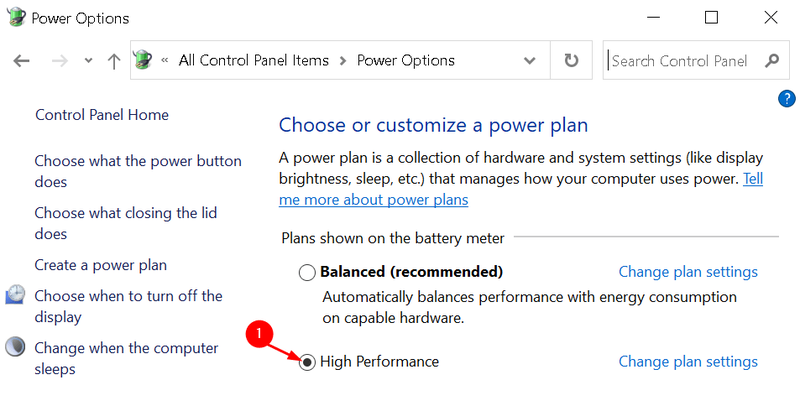Open the recent locations dropdown arrow
800x406 pixels.
88,61
